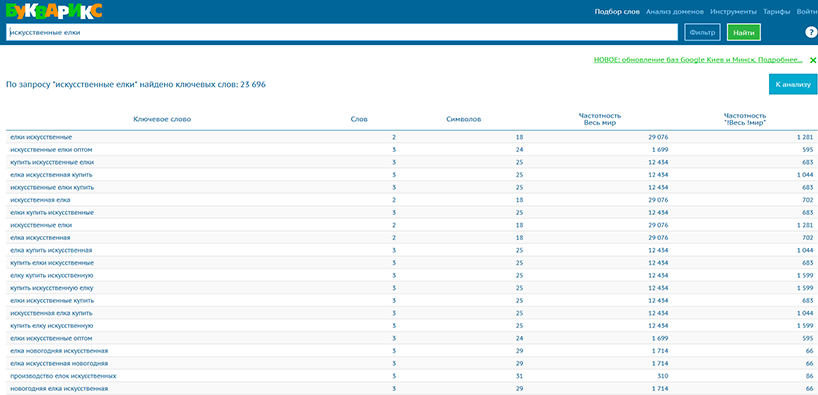Select the keyword 'искусственные елки купить'

pyautogui.click(x=52, y=187)
